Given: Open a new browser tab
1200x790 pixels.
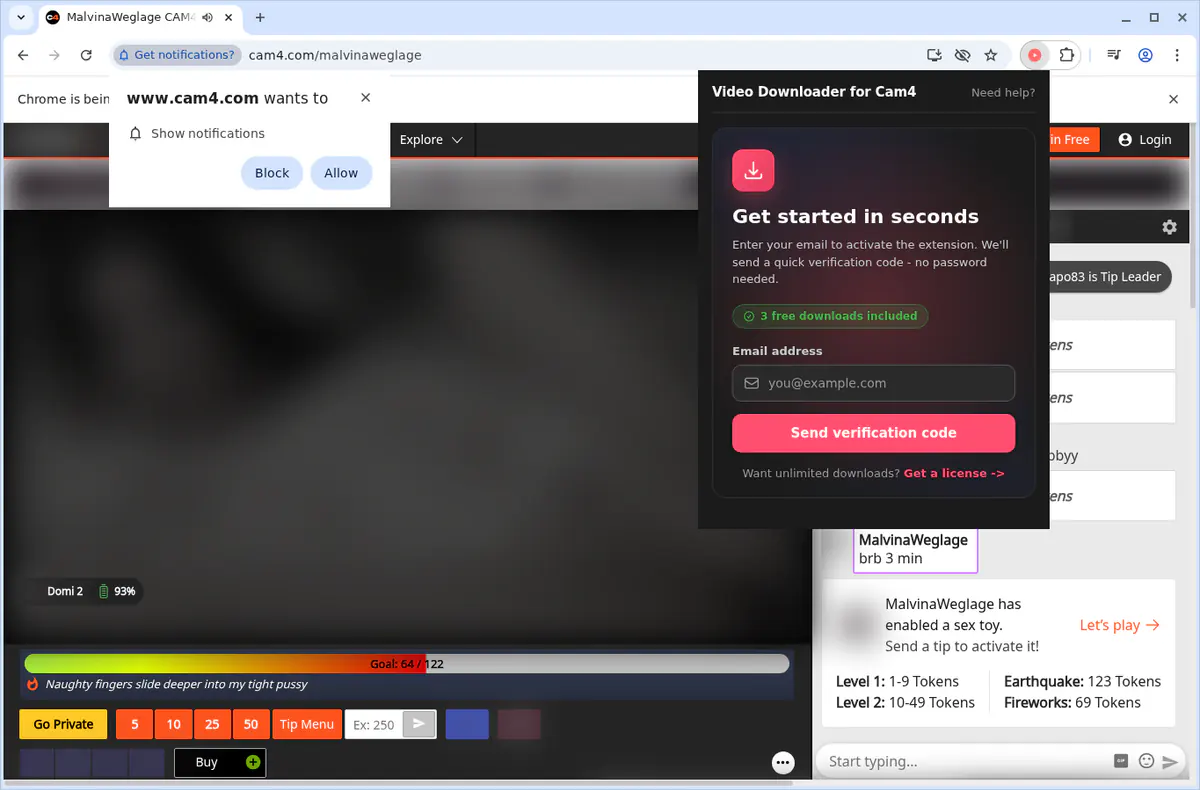Looking at the screenshot, I should pos(260,17).
